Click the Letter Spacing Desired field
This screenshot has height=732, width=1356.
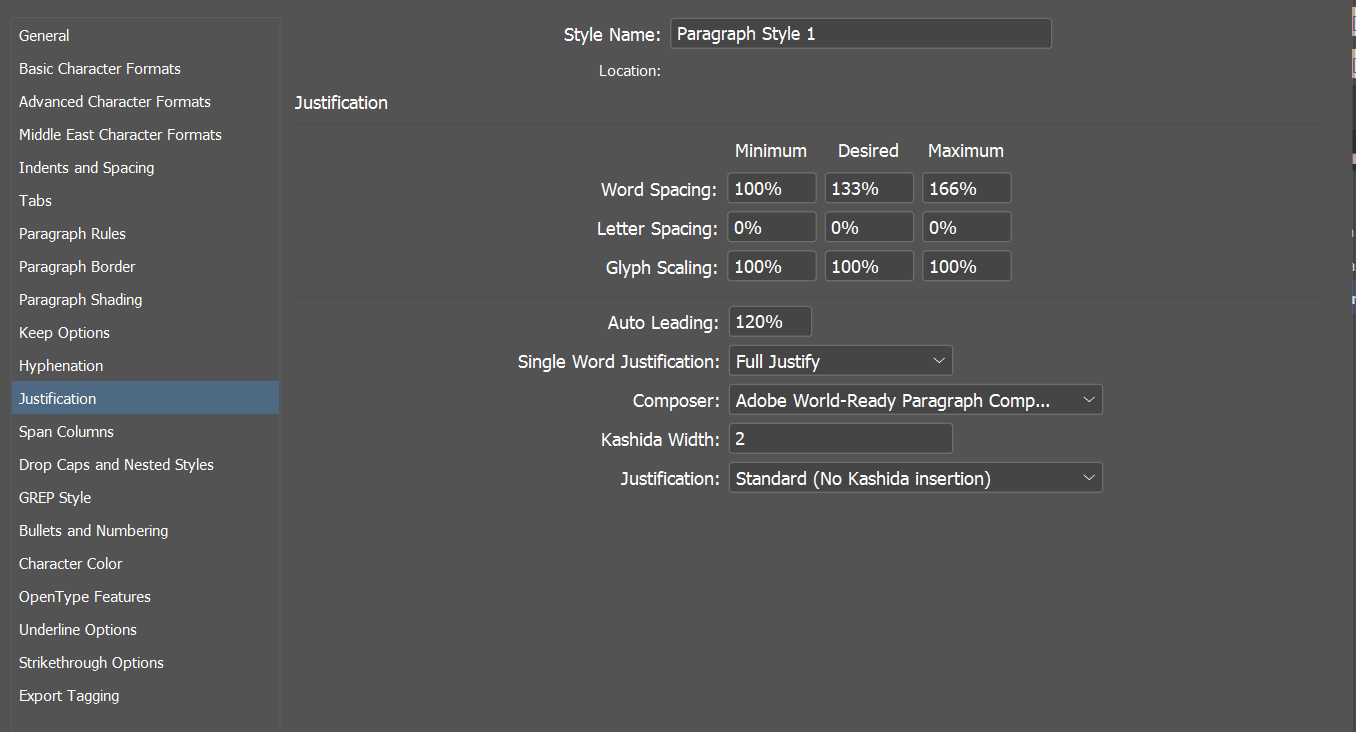[868, 228]
